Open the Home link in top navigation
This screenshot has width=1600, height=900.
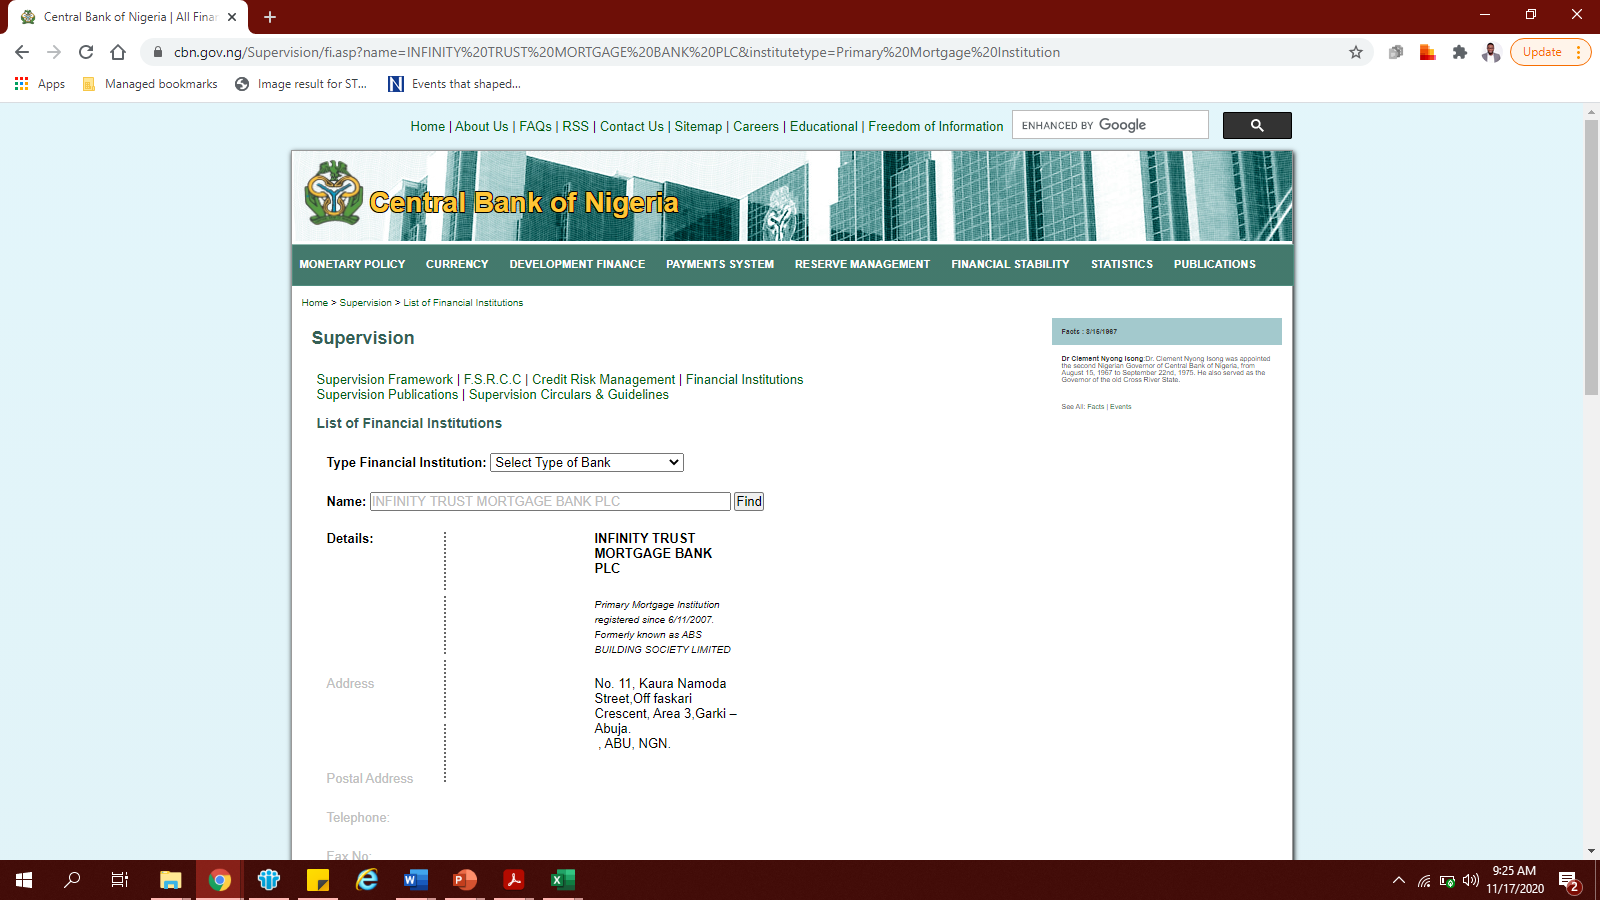[x=427, y=127]
